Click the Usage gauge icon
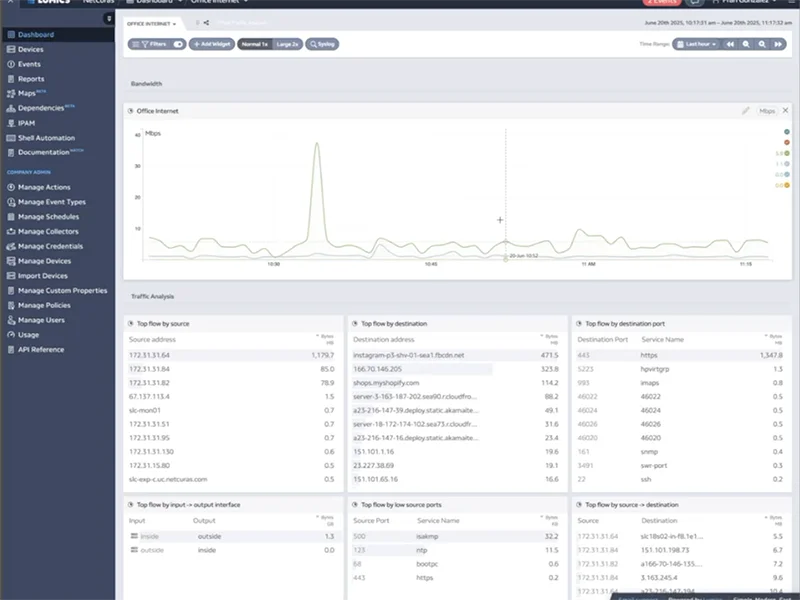The height and width of the screenshot is (600, 800). point(11,335)
